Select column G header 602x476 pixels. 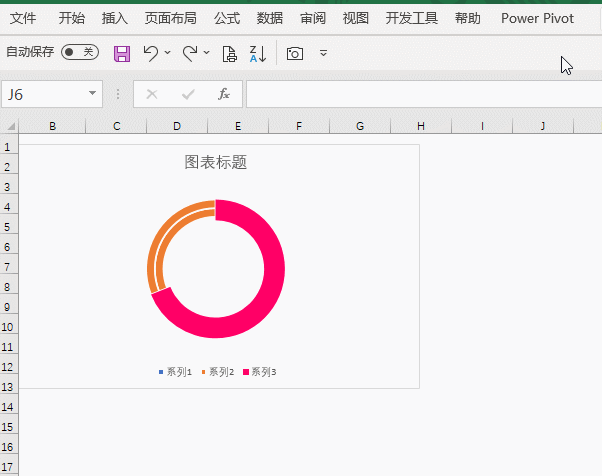tap(360, 126)
